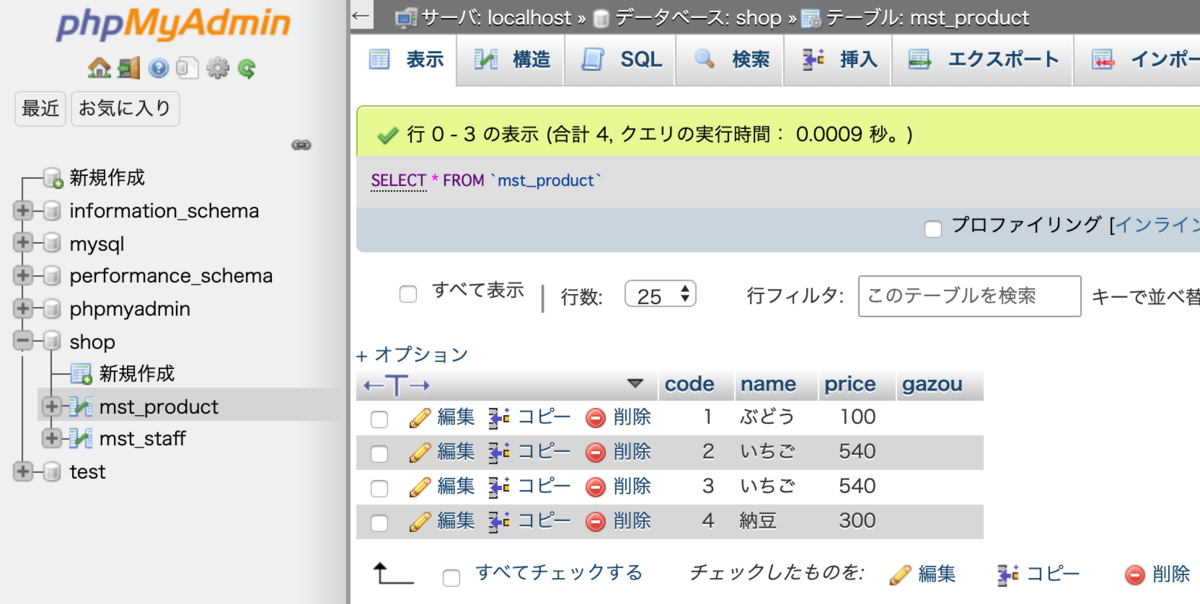Click pencil edit icon for code 3 row
1200x604 pixels.
[x=420, y=486]
